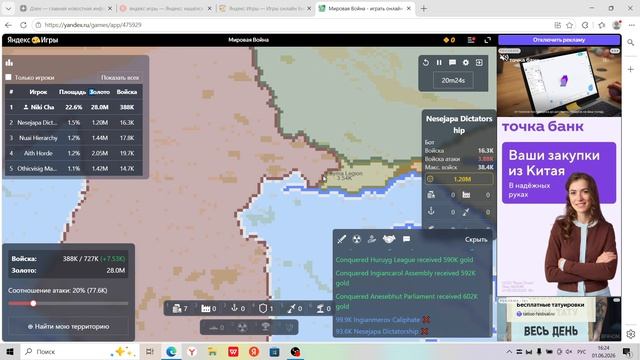Viewport: 640px width, 360px height.
Task: Switch to the third Яндекс Игры tab
Action: 265,8
